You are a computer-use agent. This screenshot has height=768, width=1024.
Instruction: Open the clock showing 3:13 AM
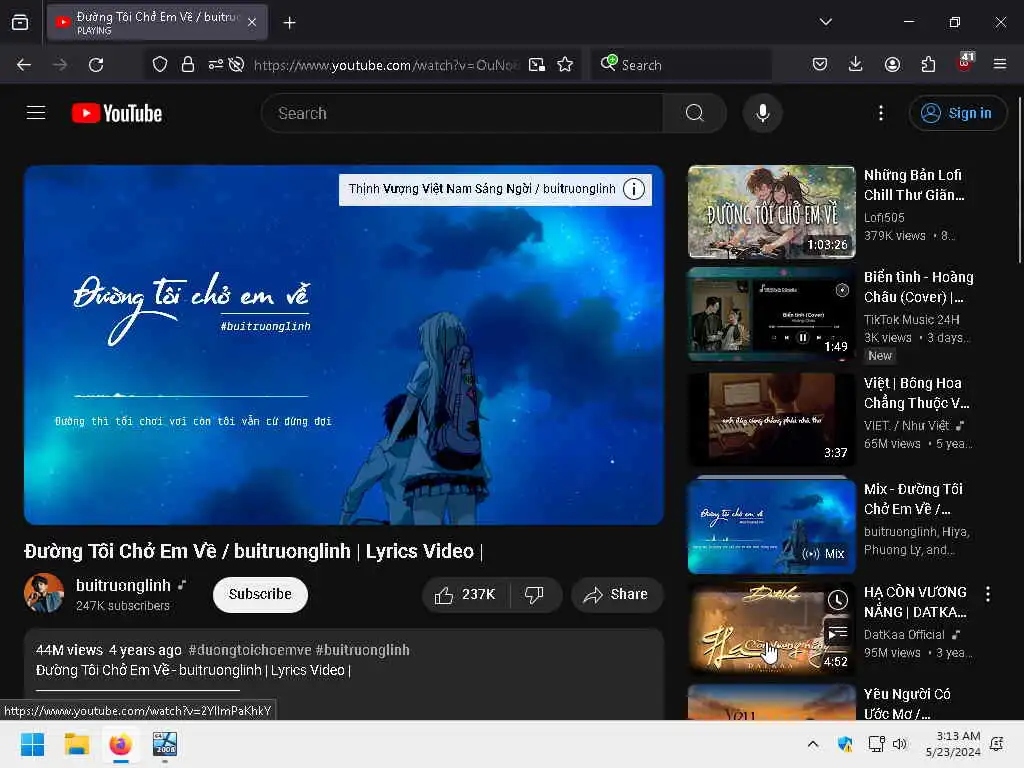953,744
